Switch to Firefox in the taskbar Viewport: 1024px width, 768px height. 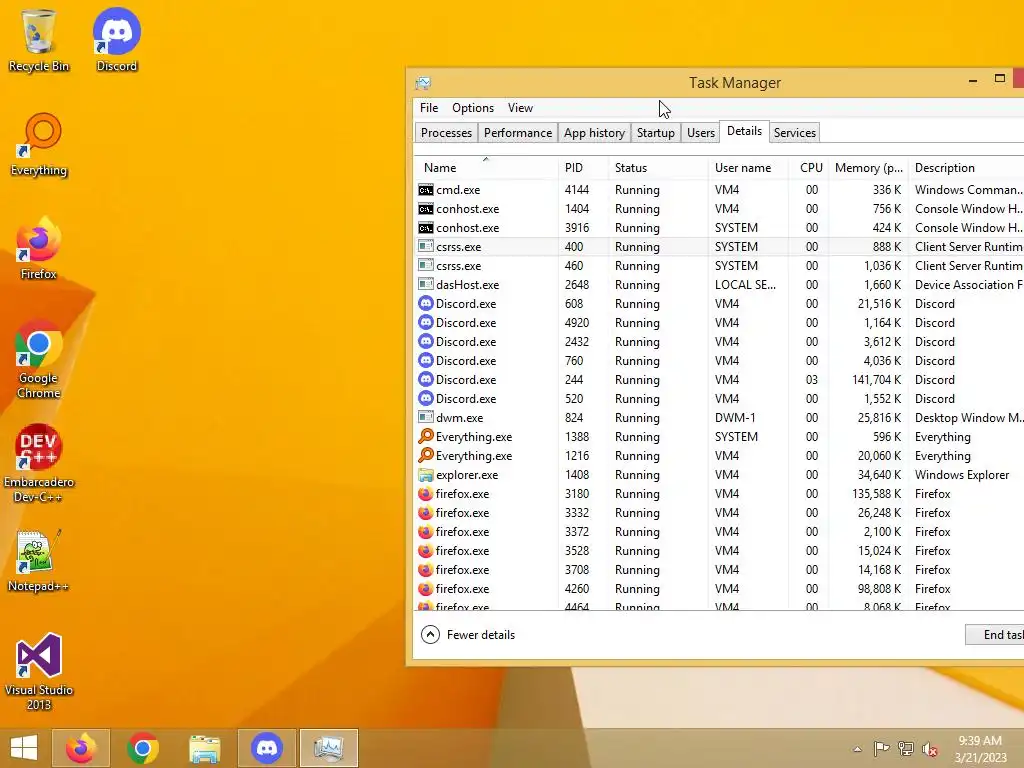pyautogui.click(x=81, y=748)
